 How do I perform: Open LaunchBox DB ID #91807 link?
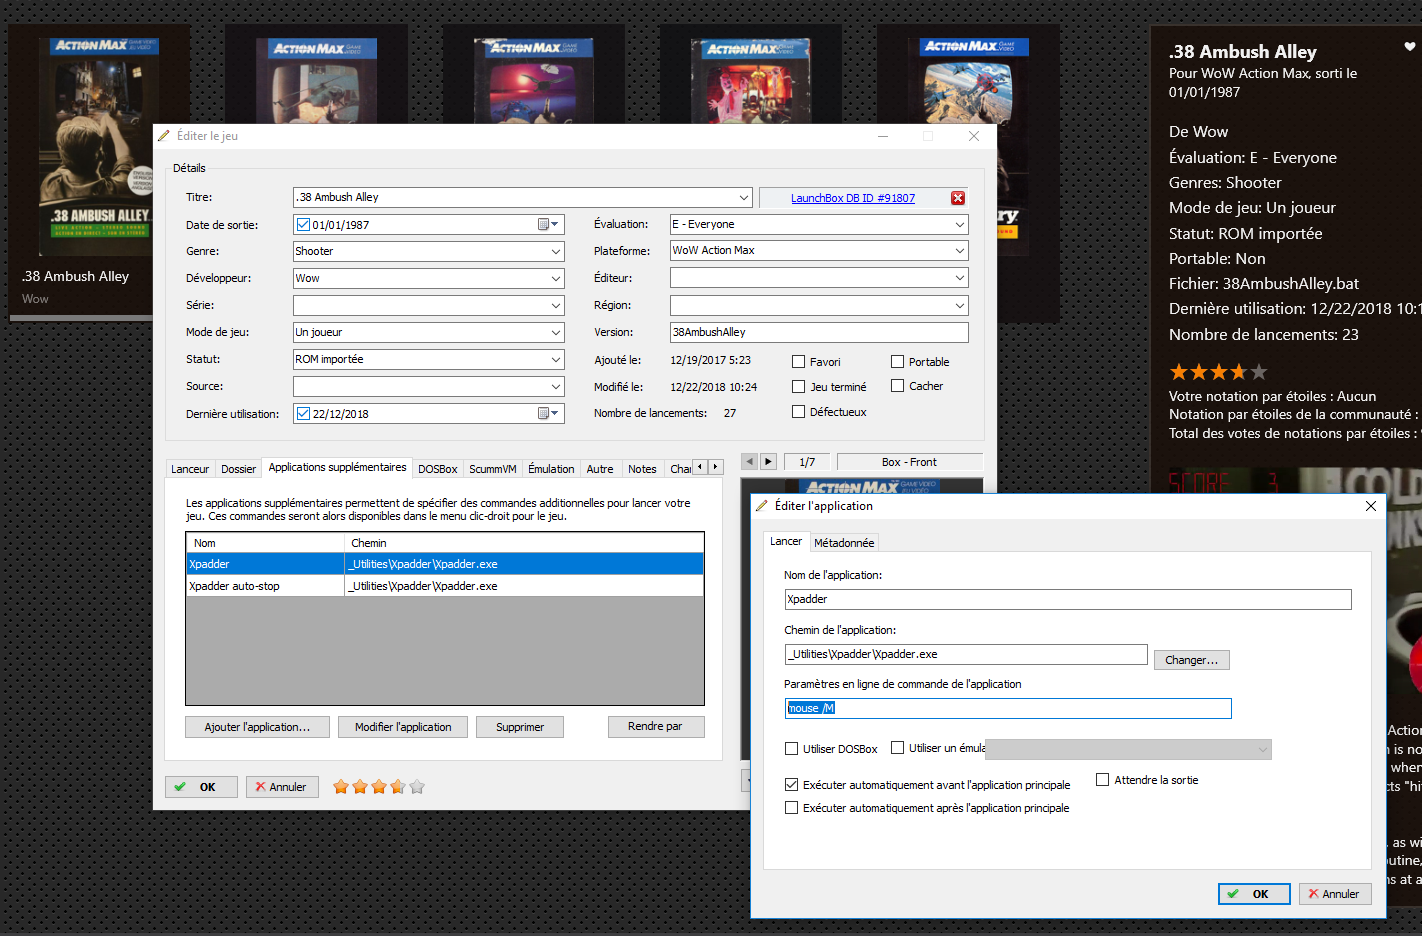click(853, 198)
